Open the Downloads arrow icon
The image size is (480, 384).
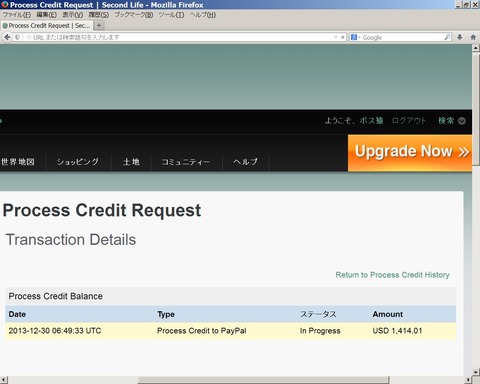pyautogui.click(x=460, y=37)
